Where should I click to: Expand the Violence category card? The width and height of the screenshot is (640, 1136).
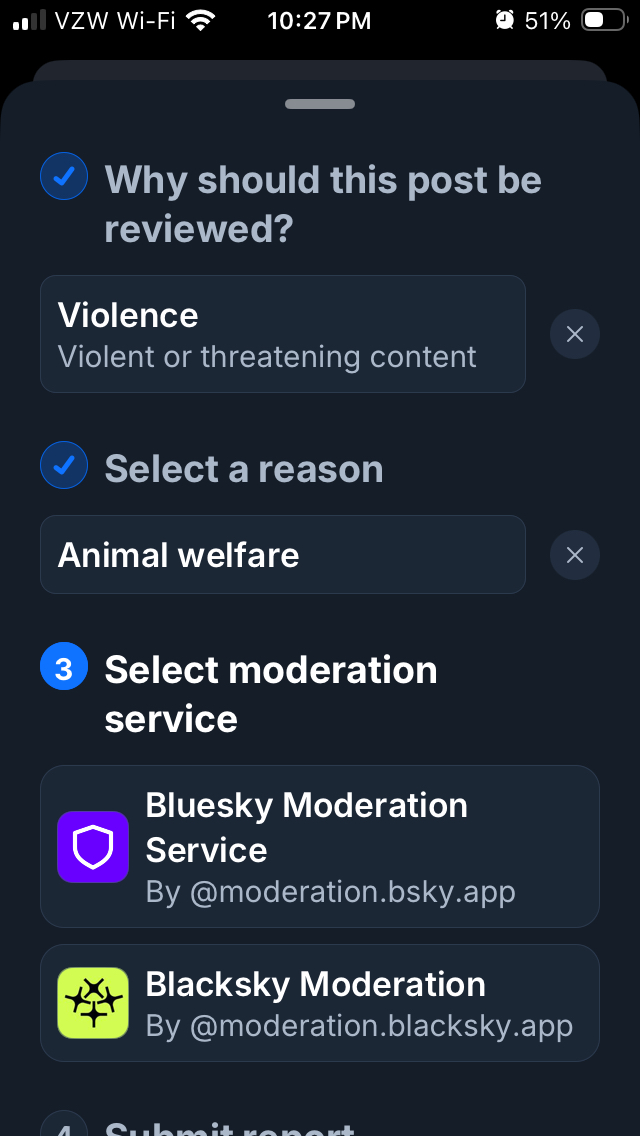282,334
